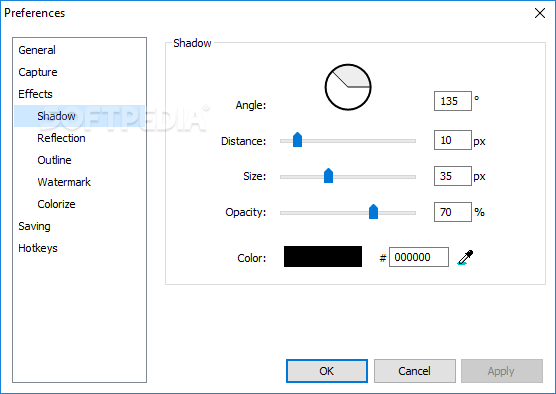Pick a color with the eyedropper icon

point(465,257)
